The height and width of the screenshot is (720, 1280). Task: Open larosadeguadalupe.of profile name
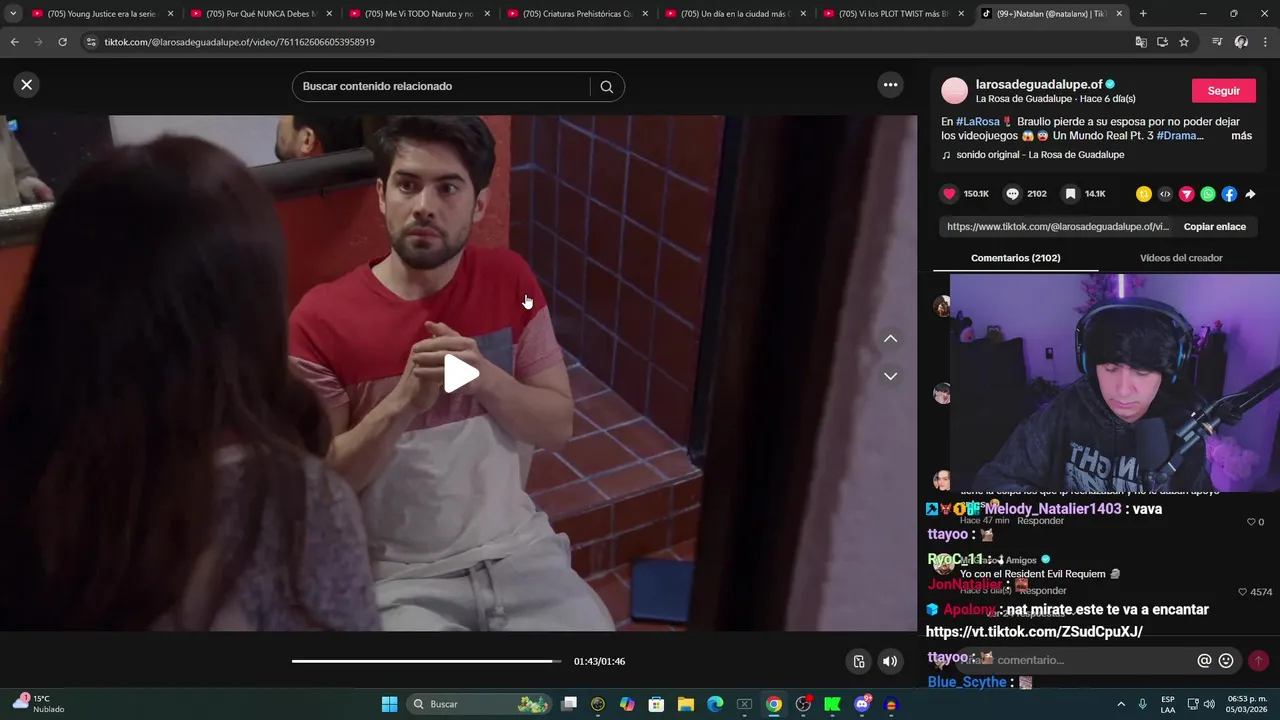point(1038,84)
